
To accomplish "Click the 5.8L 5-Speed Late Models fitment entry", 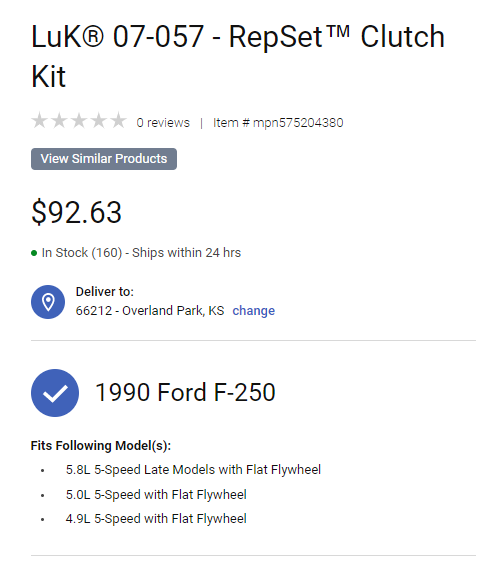I will [193, 470].
